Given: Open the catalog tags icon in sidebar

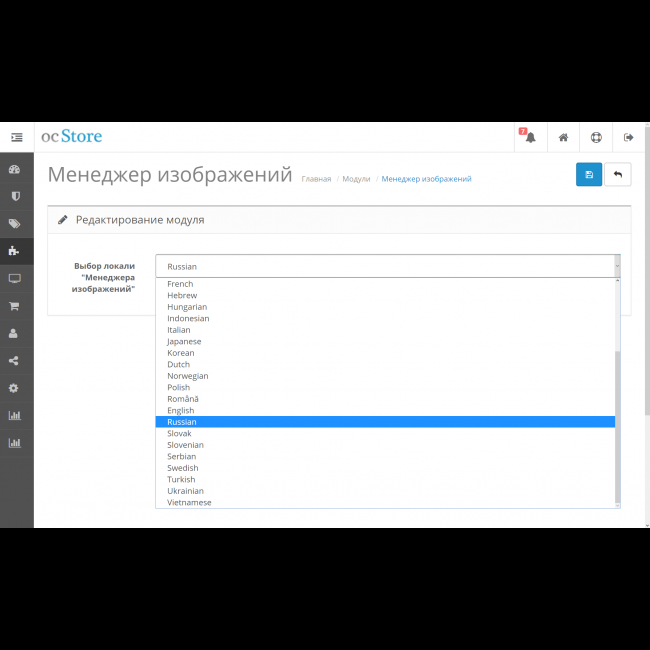Looking at the screenshot, I should coord(16,224).
